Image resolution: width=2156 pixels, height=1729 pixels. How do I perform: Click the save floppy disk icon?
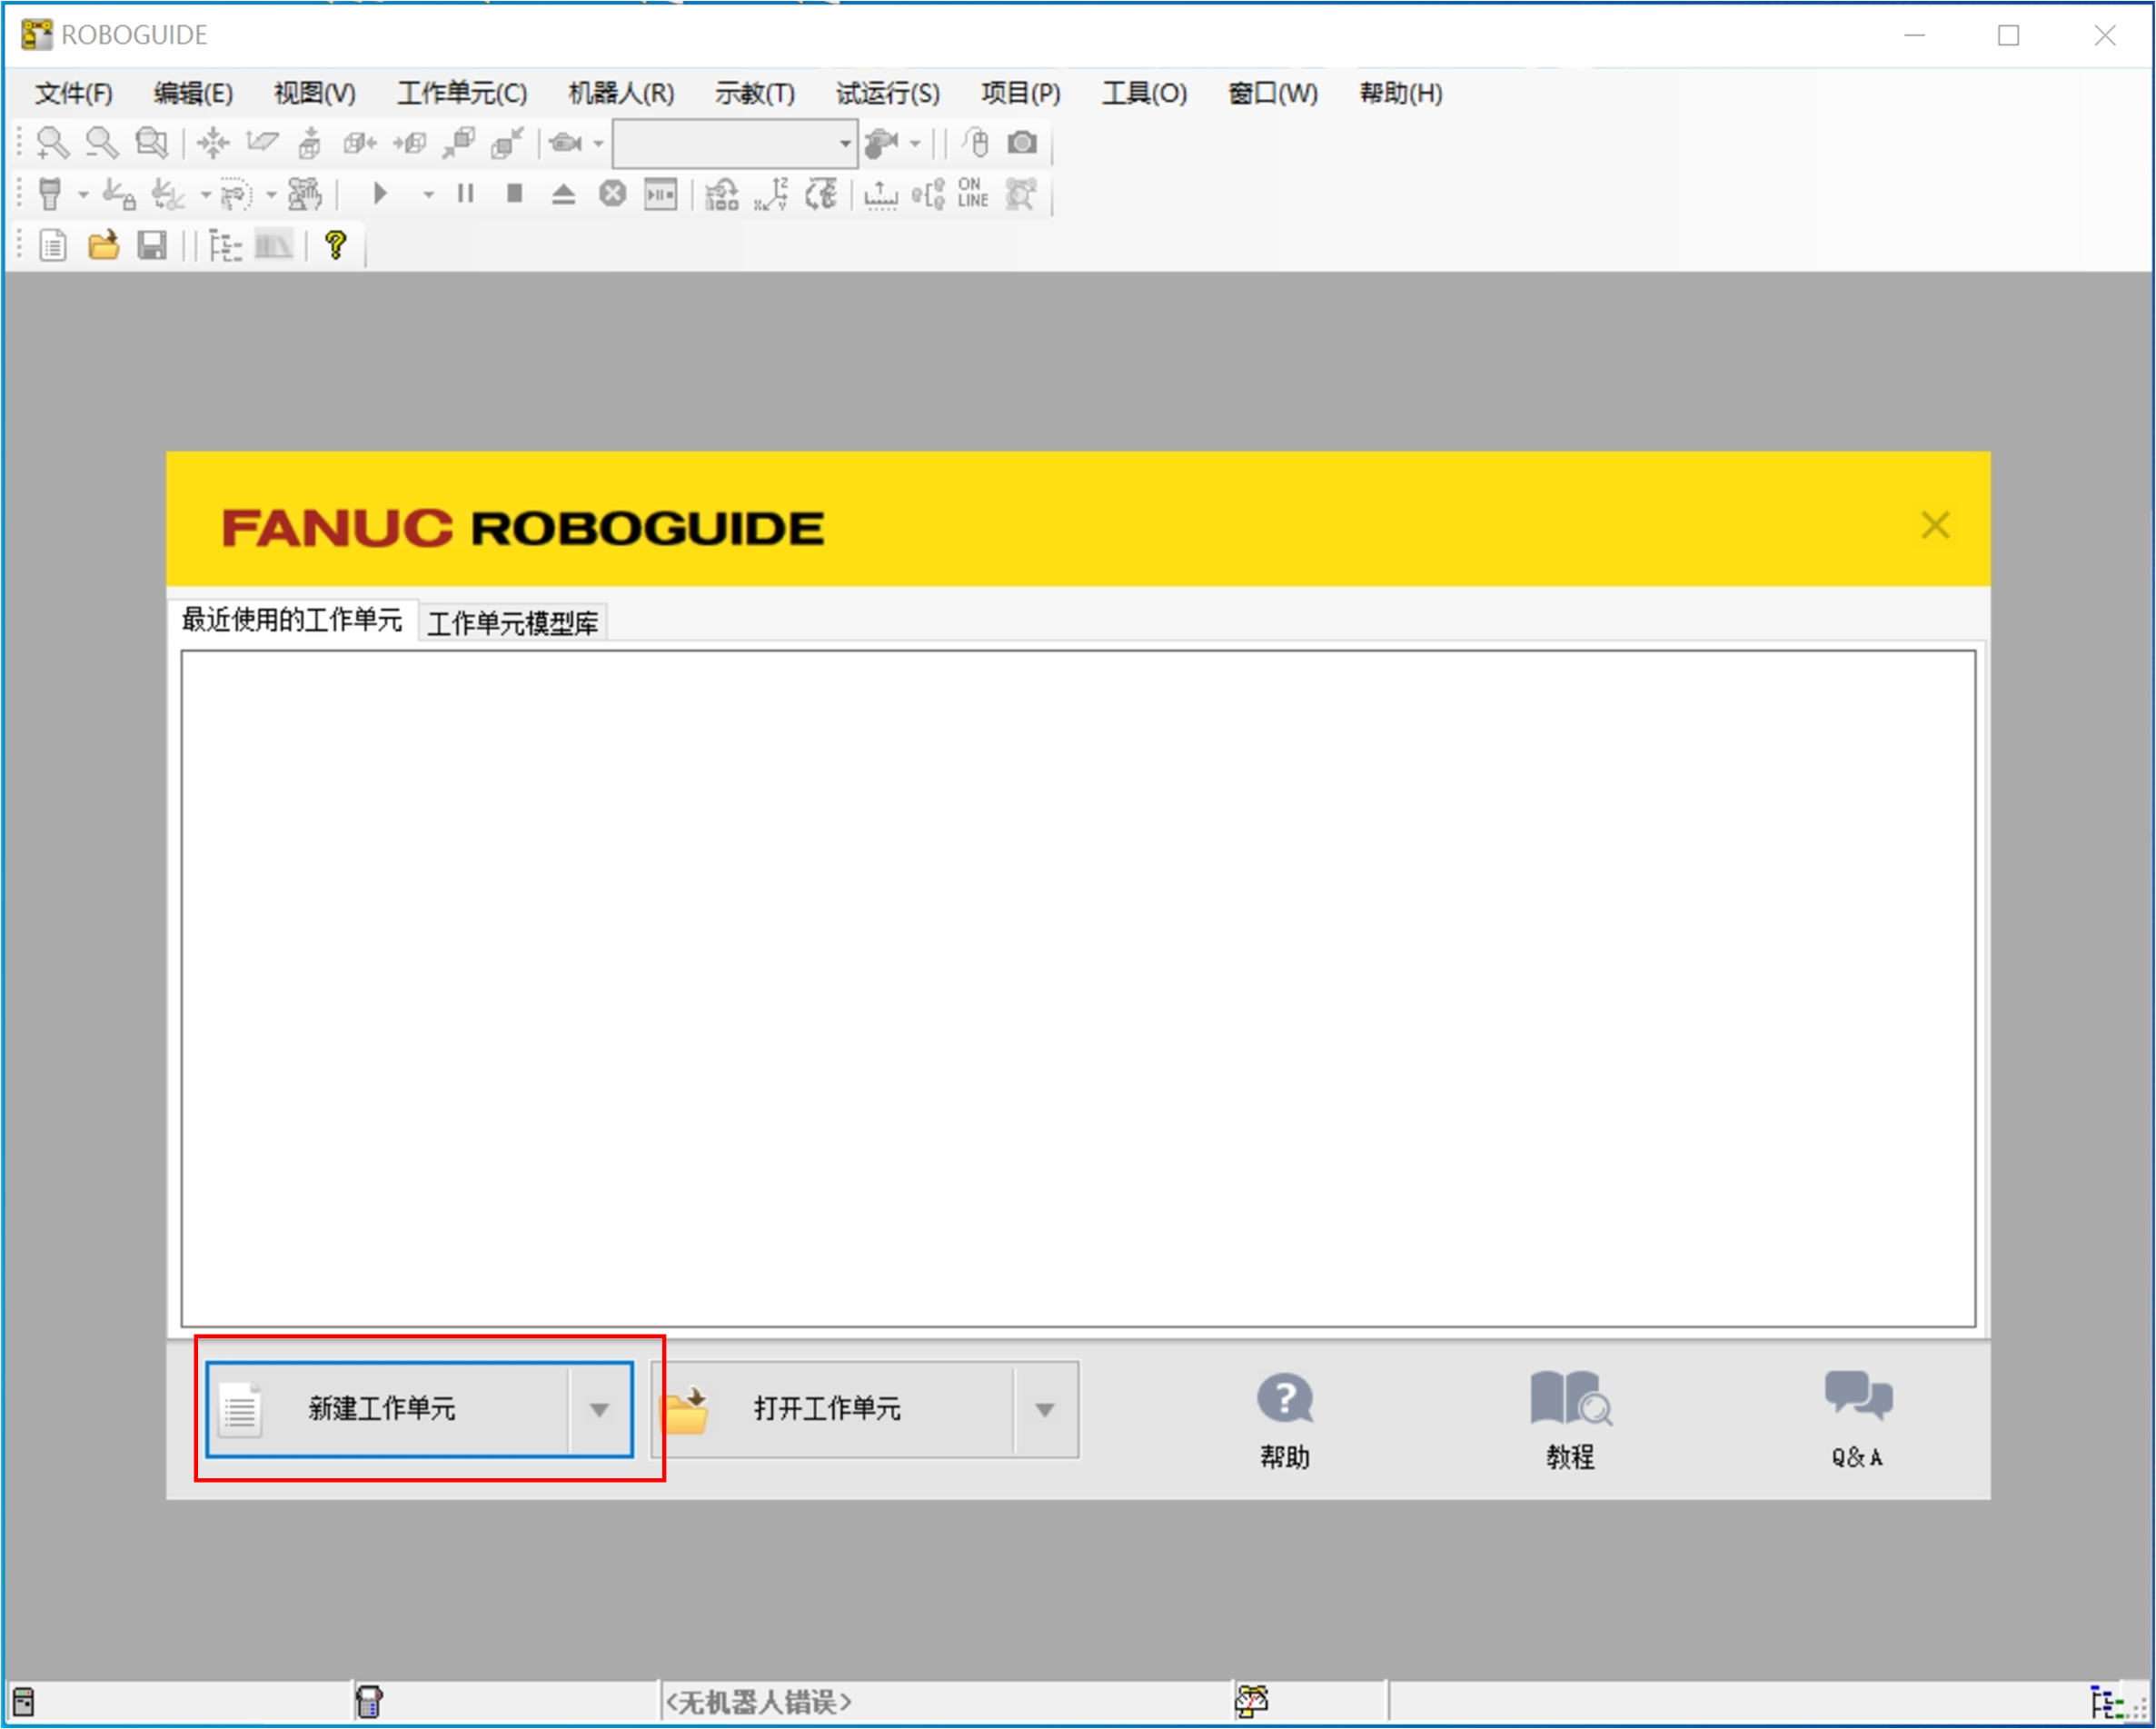152,245
